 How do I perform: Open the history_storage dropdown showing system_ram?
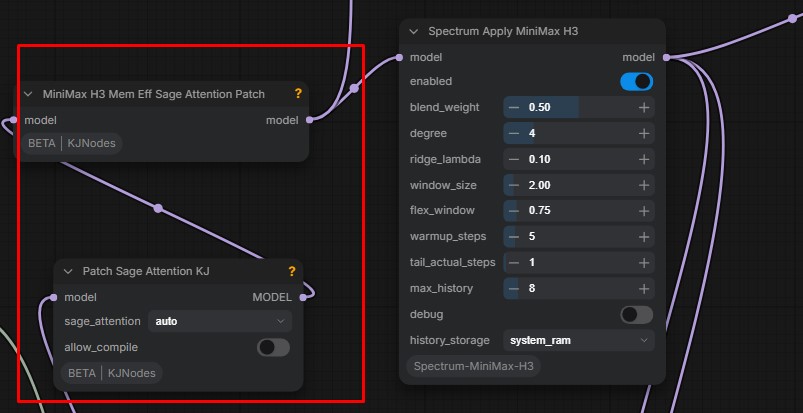coord(579,340)
